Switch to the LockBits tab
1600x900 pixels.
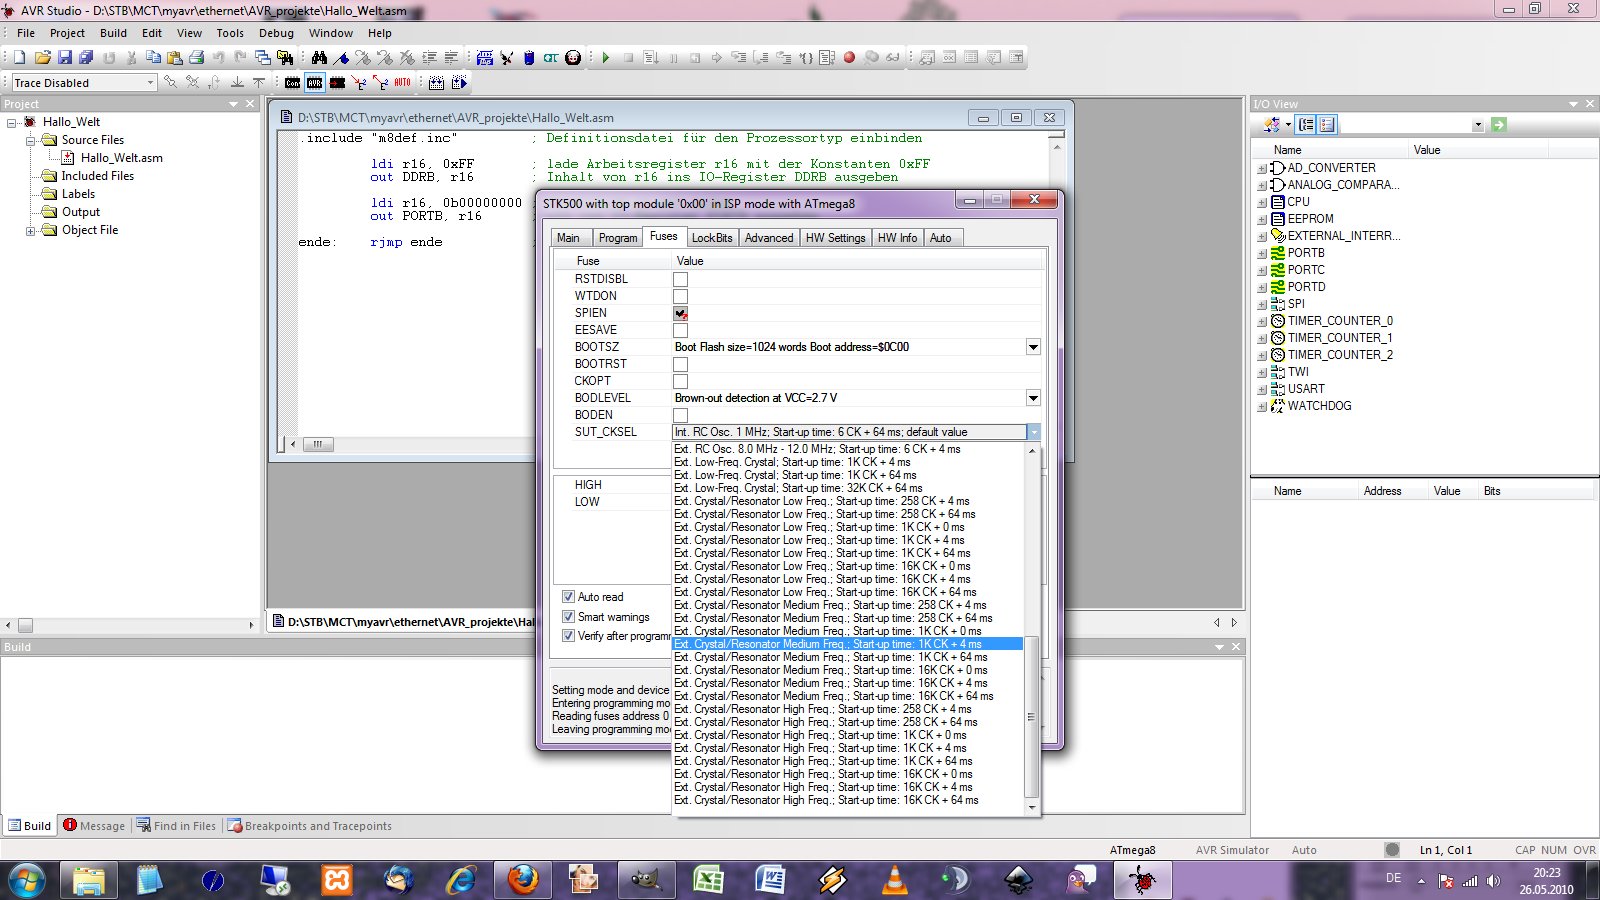pos(712,238)
